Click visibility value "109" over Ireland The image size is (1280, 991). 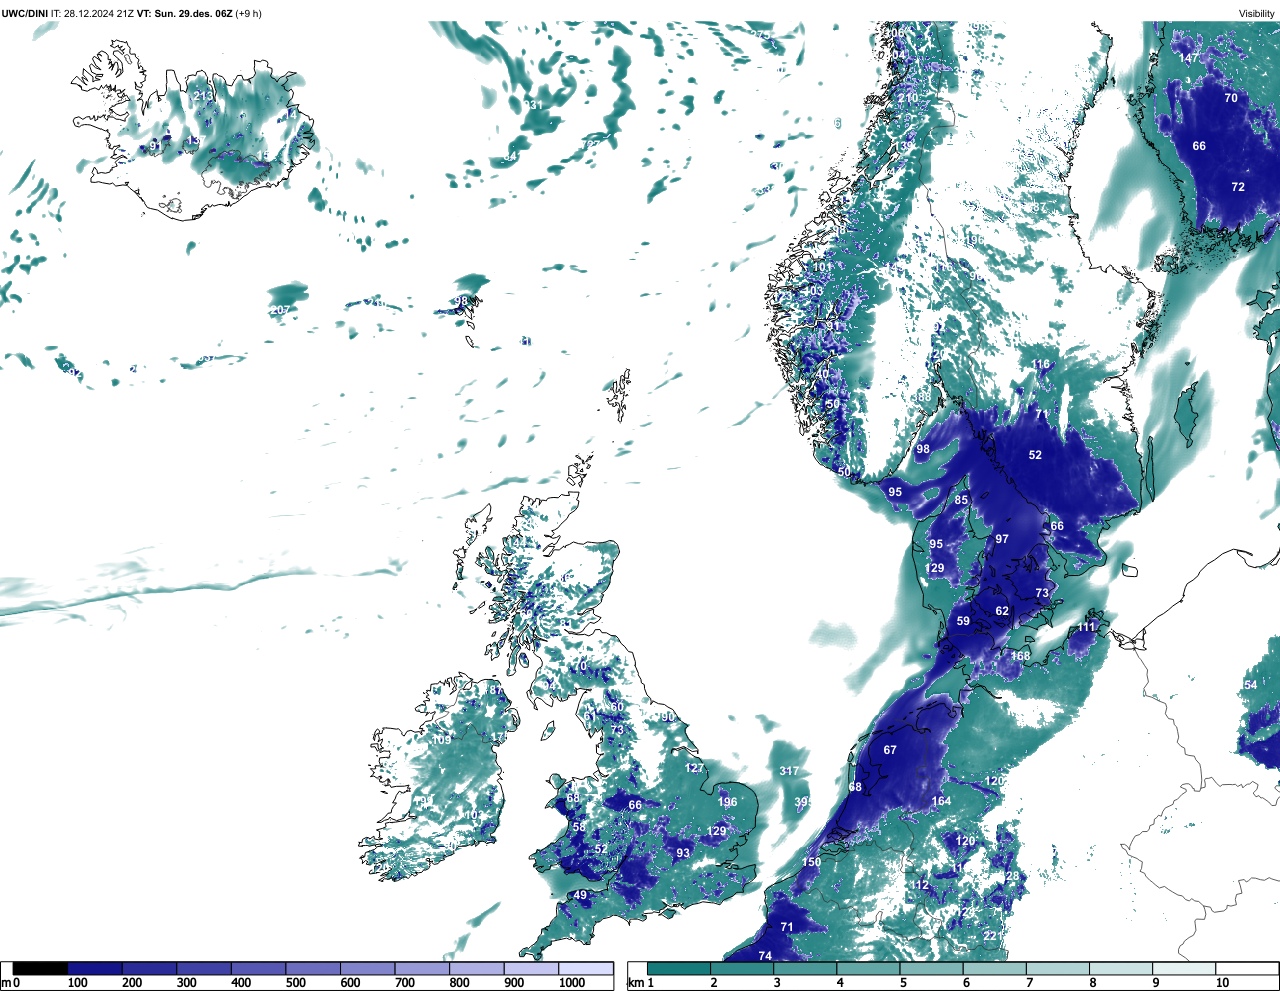tap(441, 740)
